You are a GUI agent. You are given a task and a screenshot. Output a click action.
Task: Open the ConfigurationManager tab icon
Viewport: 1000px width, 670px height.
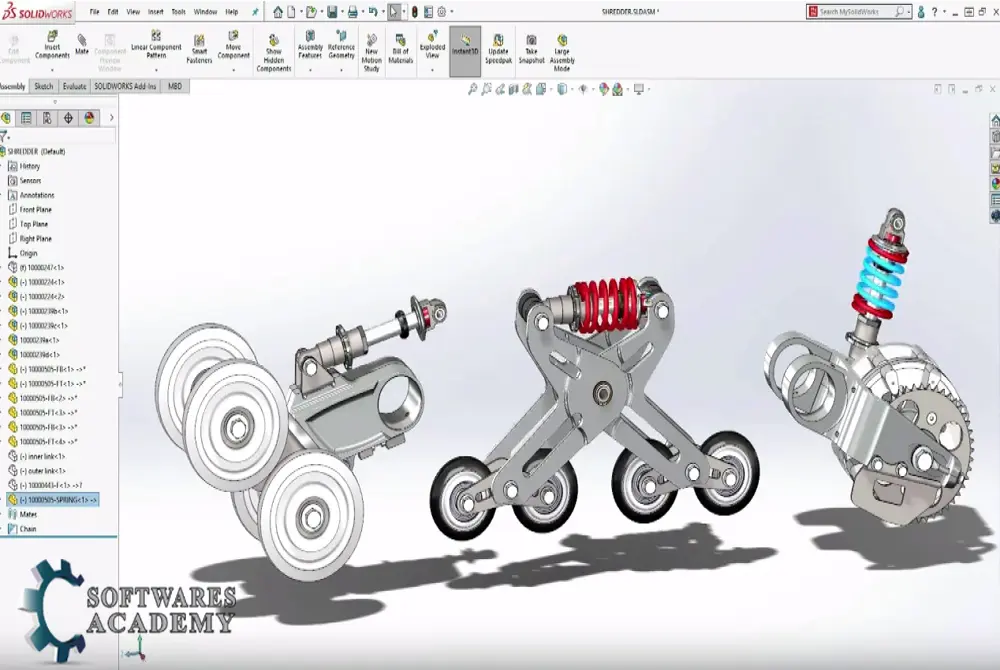tap(47, 118)
